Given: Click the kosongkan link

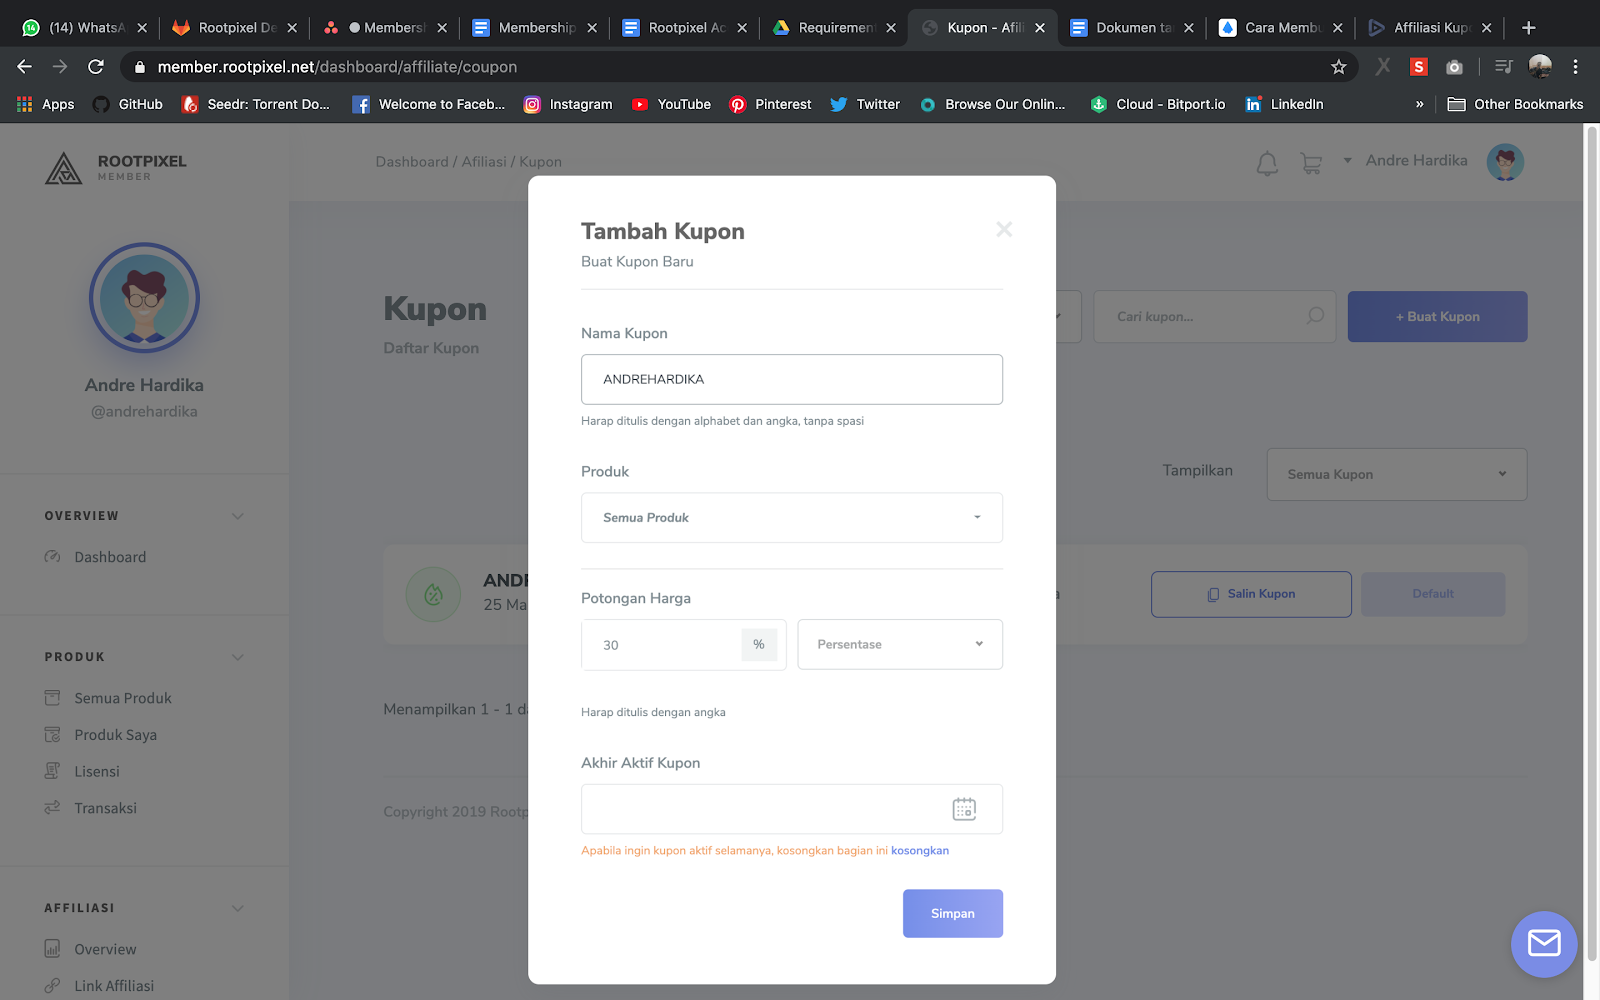Looking at the screenshot, I should pos(920,850).
